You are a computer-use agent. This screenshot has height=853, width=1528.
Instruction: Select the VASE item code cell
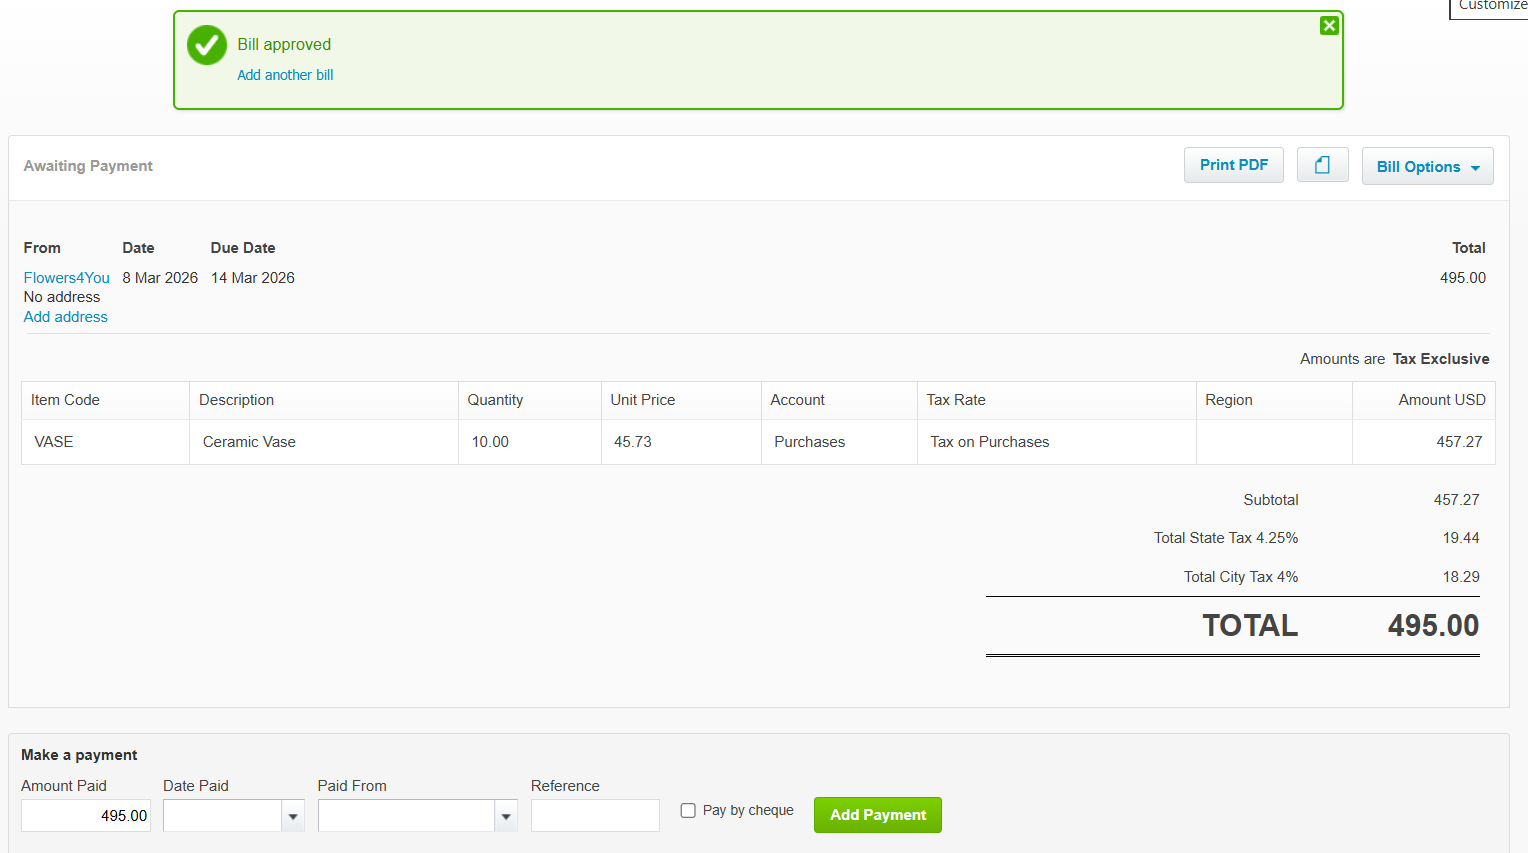point(105,442)
